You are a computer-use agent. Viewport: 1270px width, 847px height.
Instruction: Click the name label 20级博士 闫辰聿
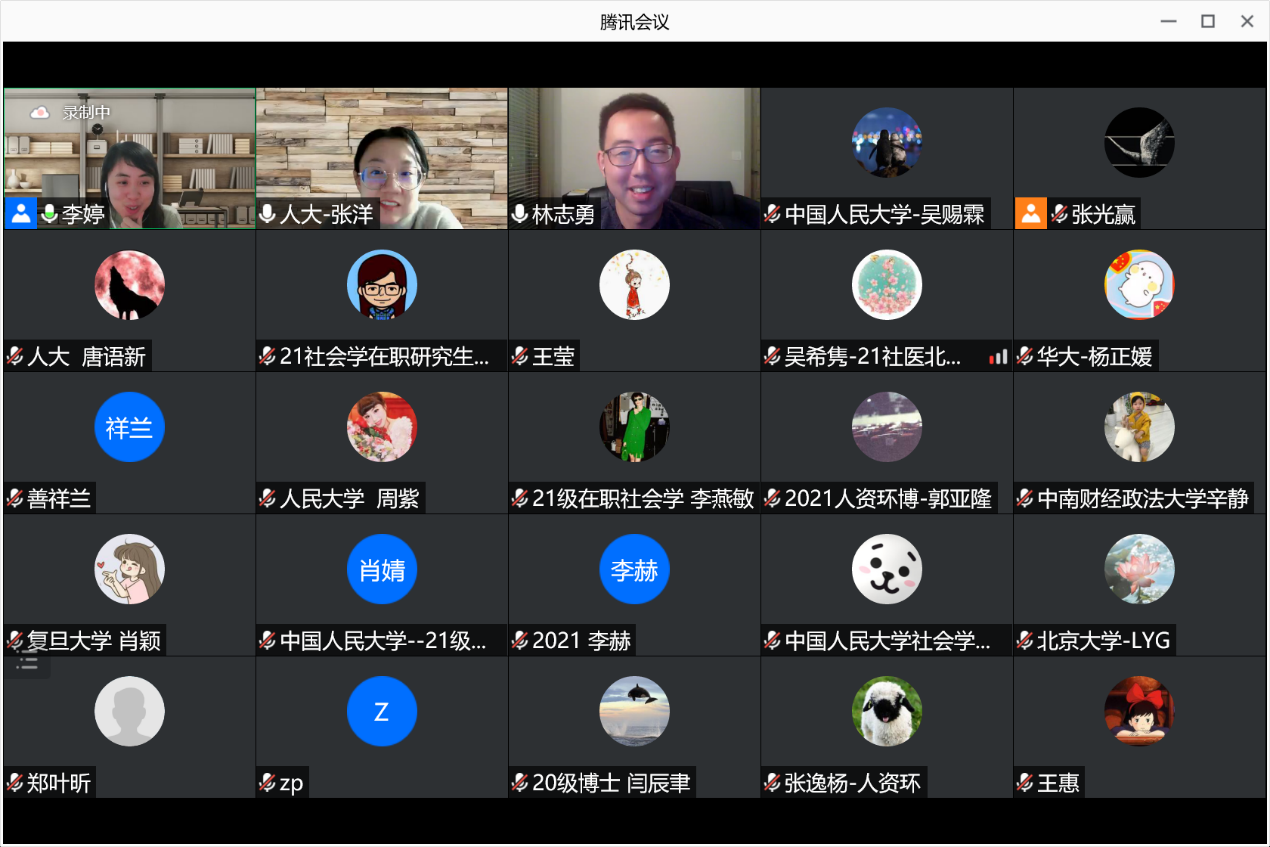[611, 783]
